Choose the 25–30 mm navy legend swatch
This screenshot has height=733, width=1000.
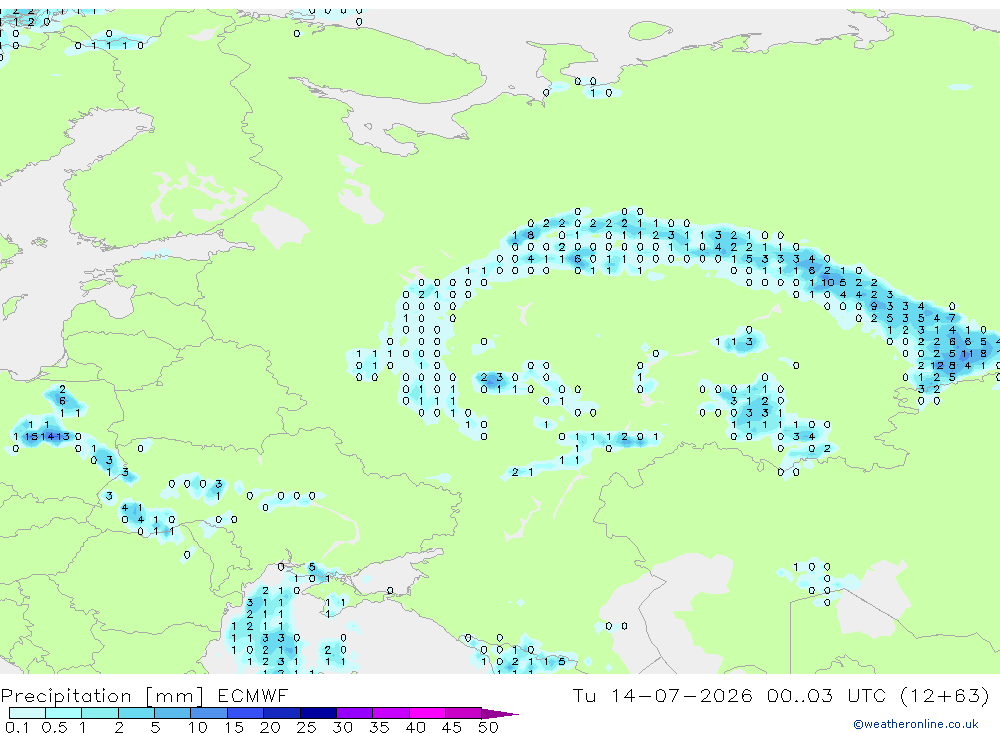318,713
